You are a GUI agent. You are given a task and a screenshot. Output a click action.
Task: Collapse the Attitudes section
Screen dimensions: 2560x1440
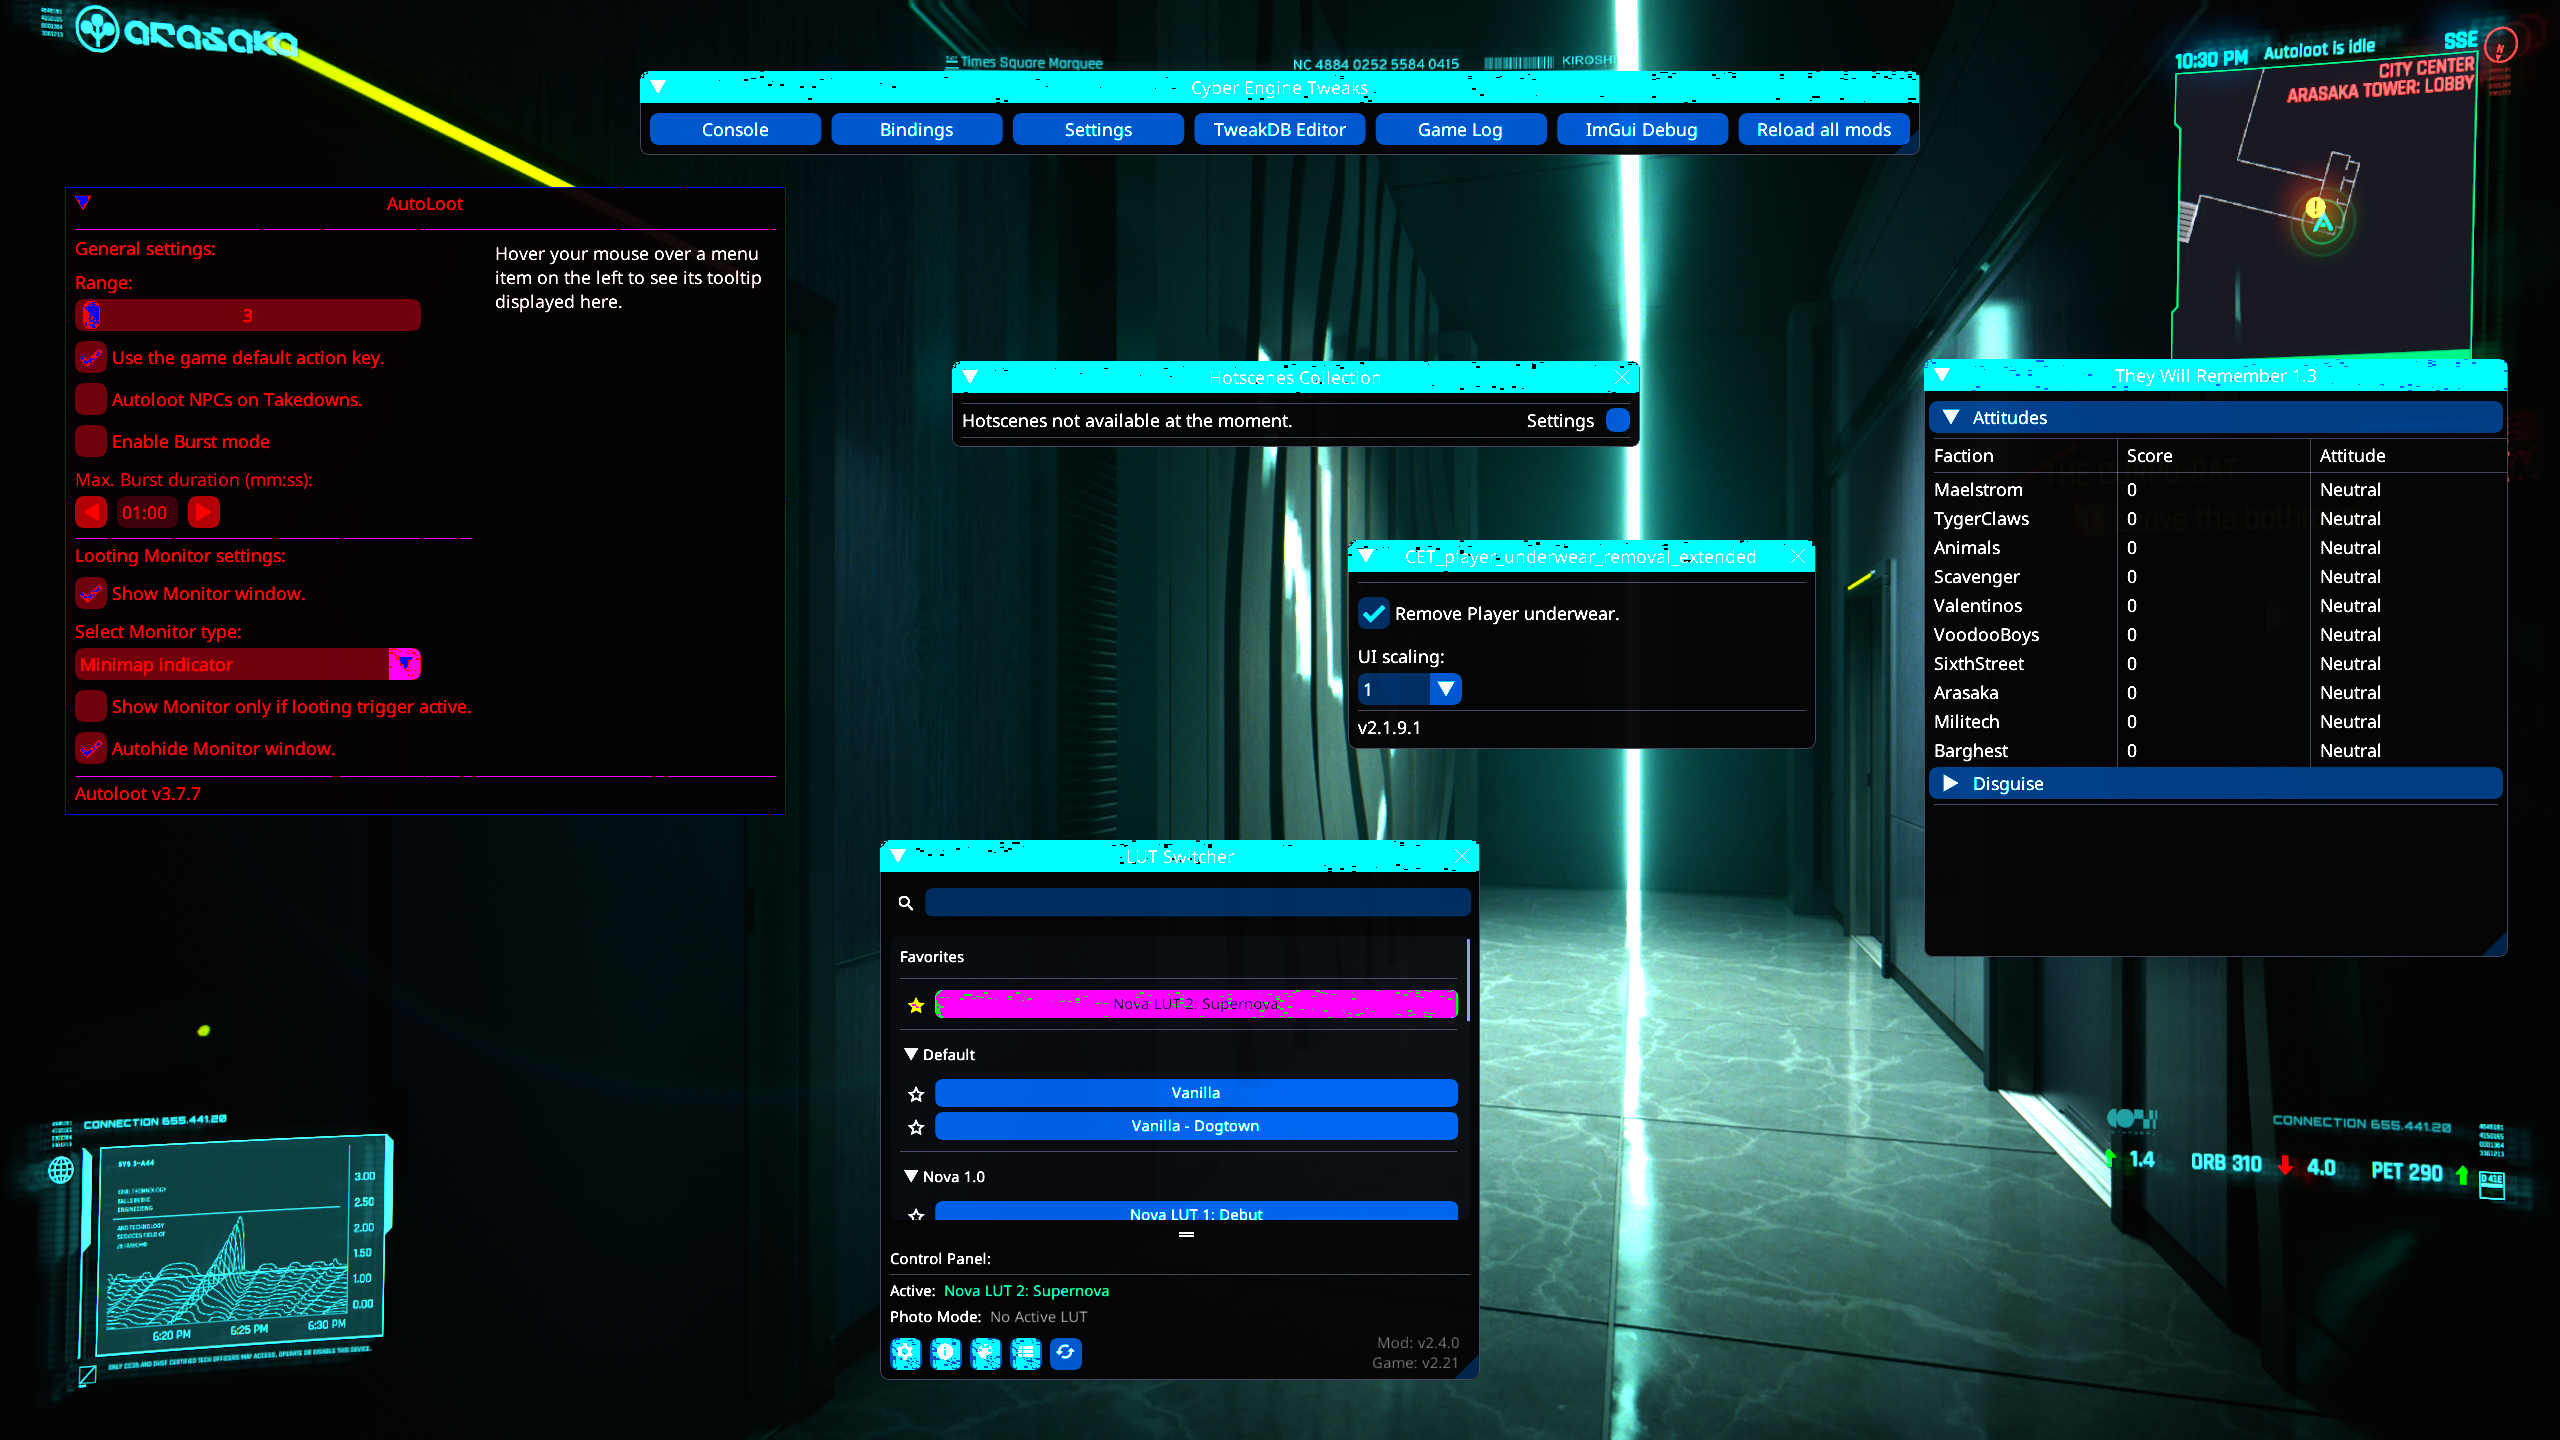(x=2215, y=417)
